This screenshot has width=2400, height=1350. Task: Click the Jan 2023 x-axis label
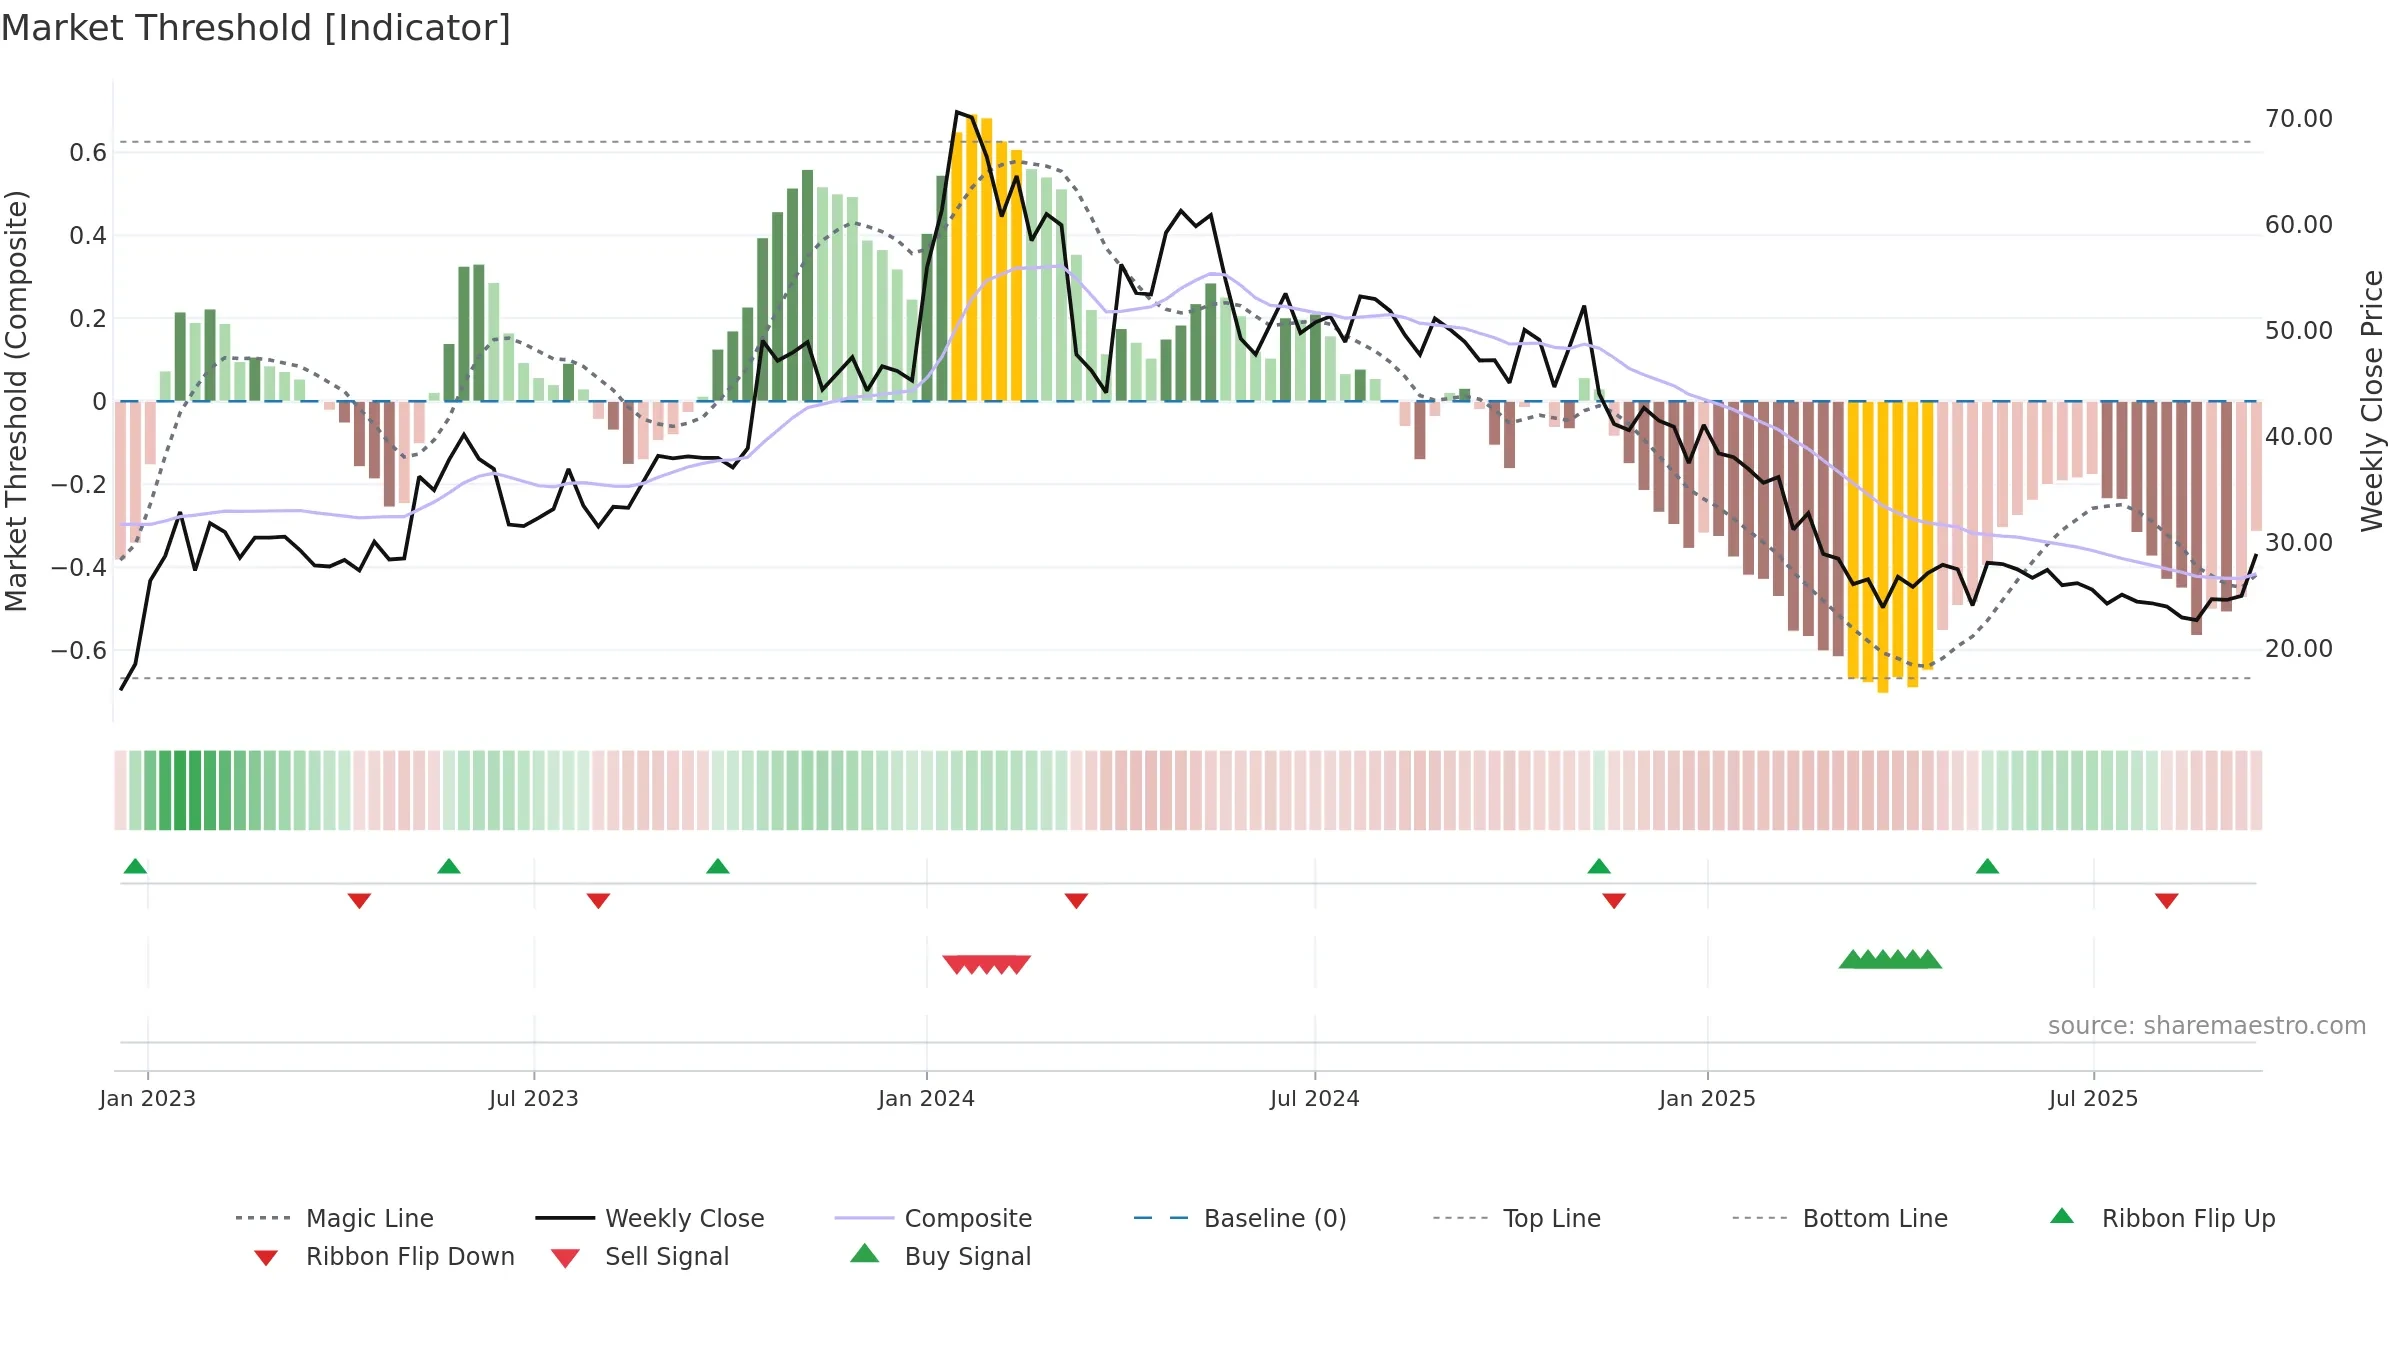click(148, 1098)
